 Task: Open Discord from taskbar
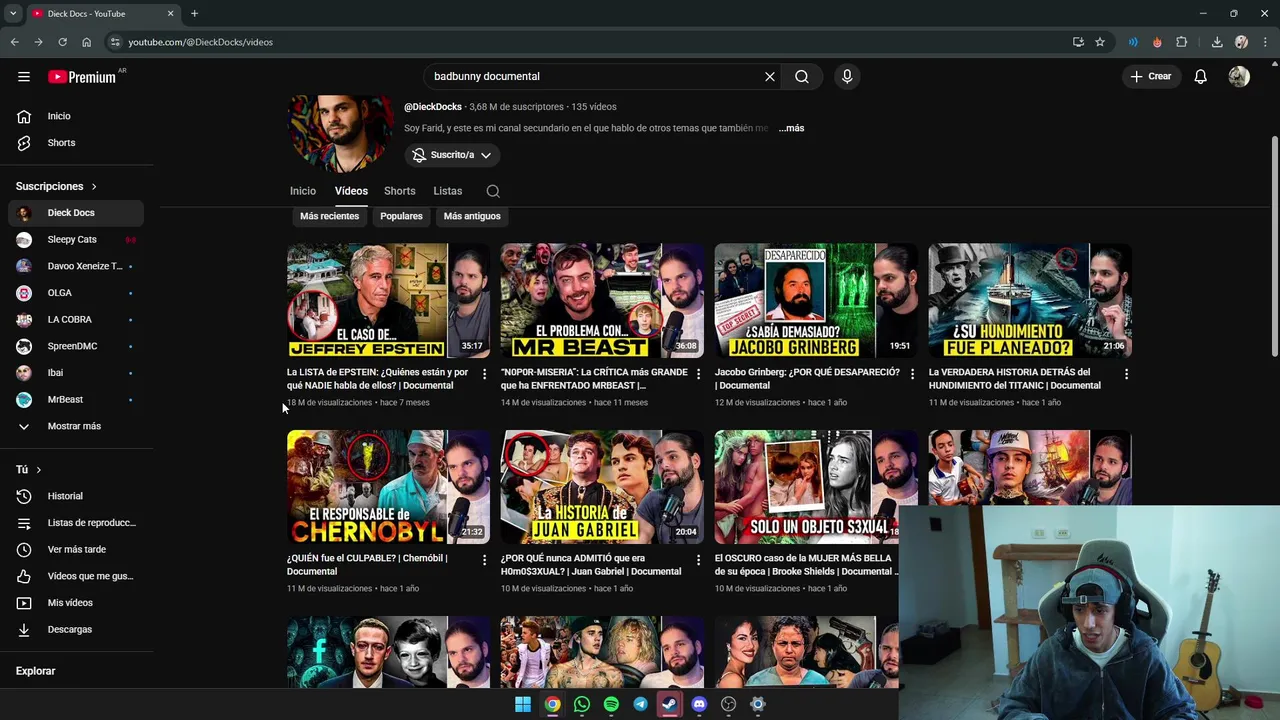pyautogui.click(x=699, y=704)
